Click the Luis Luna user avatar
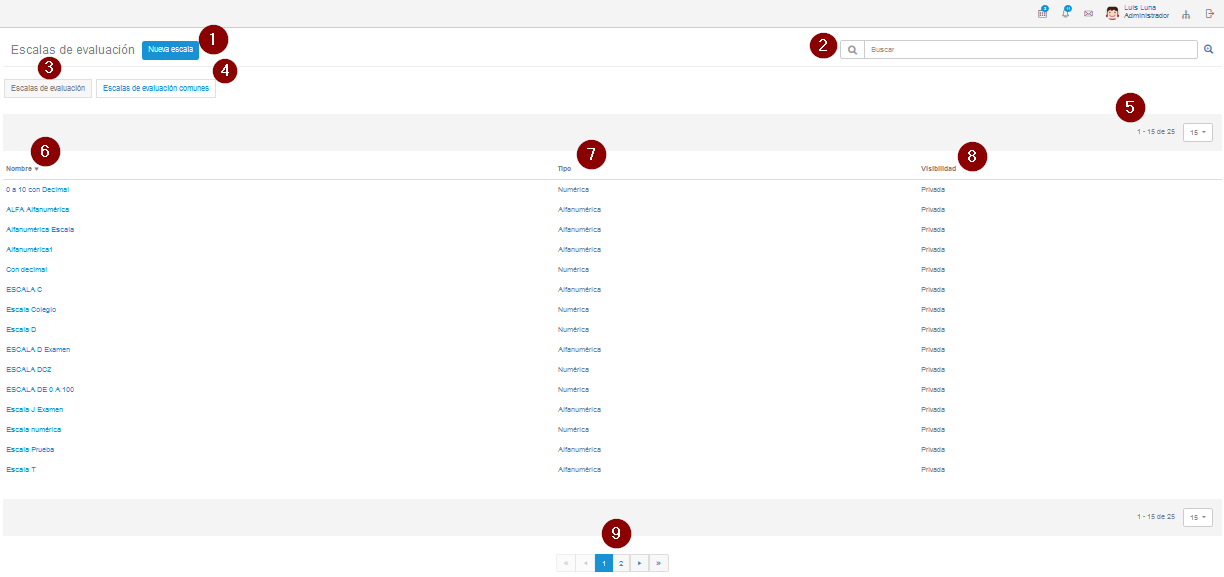Image resolution: width=1224 pixels, height=577 pixels. pos(1111,13)
